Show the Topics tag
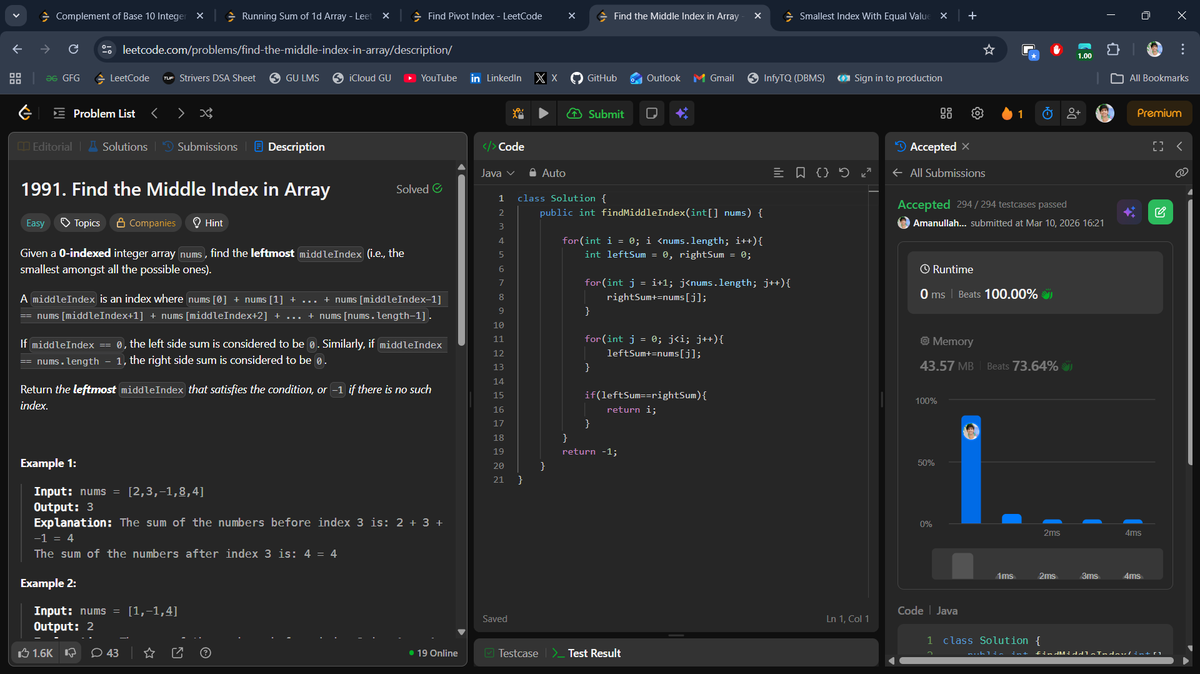This screenshot has height=674, width=1200. [80, 223]
